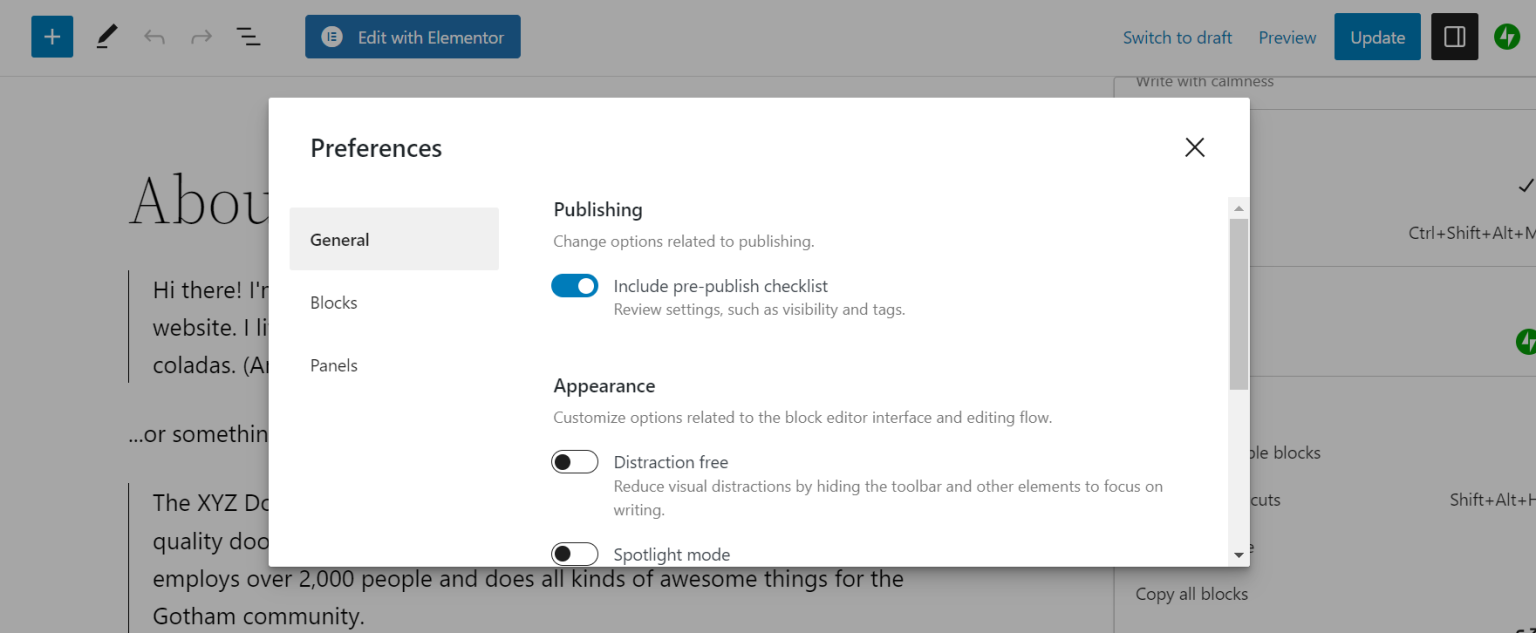The image size is (1536, 633).
Task: Click the Update button
Action: pyautogui.click(x=1377, y=36)
